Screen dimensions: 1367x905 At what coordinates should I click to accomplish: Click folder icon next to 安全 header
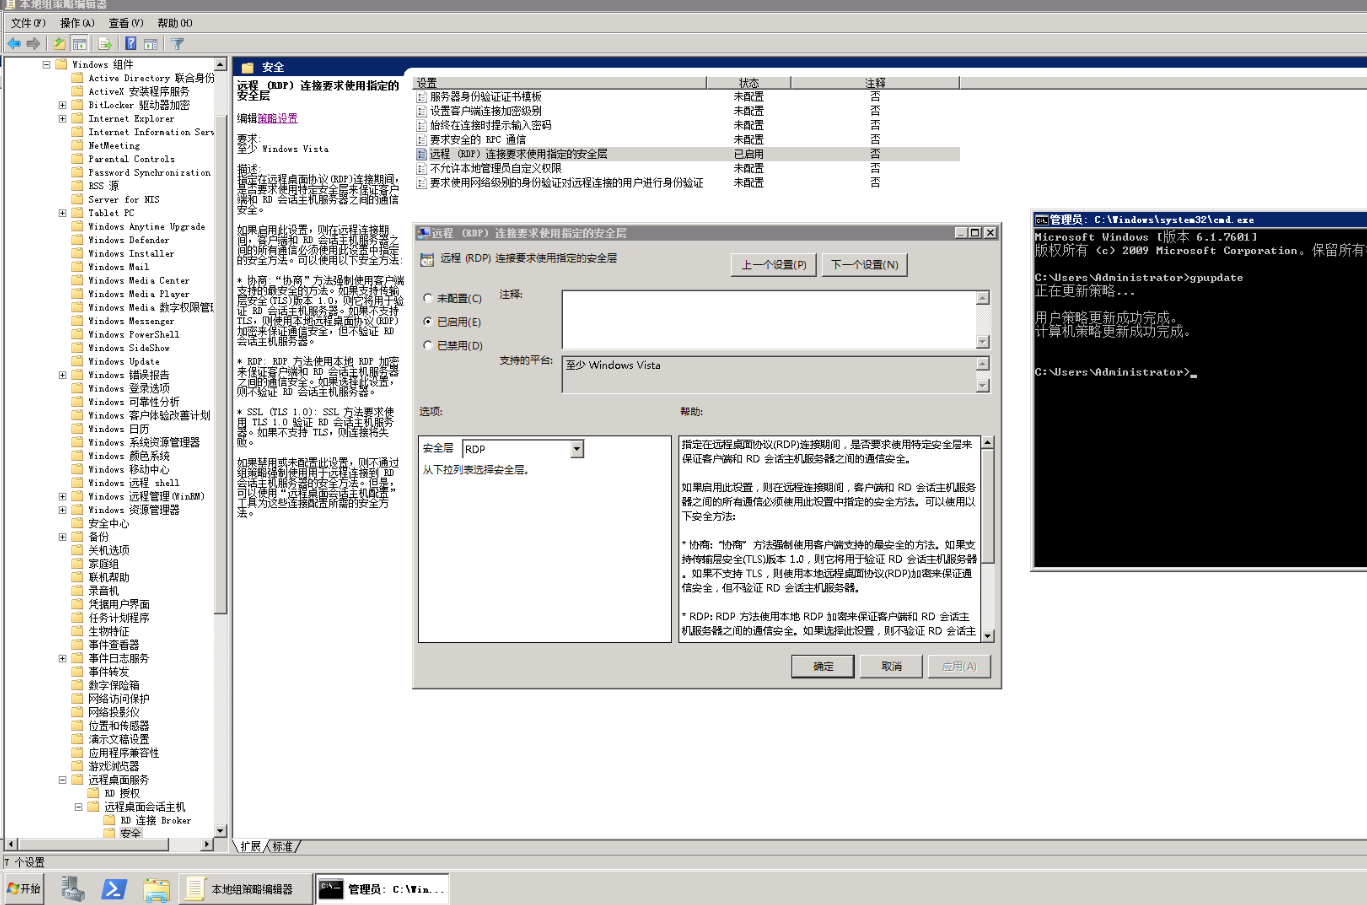[247, 67]
